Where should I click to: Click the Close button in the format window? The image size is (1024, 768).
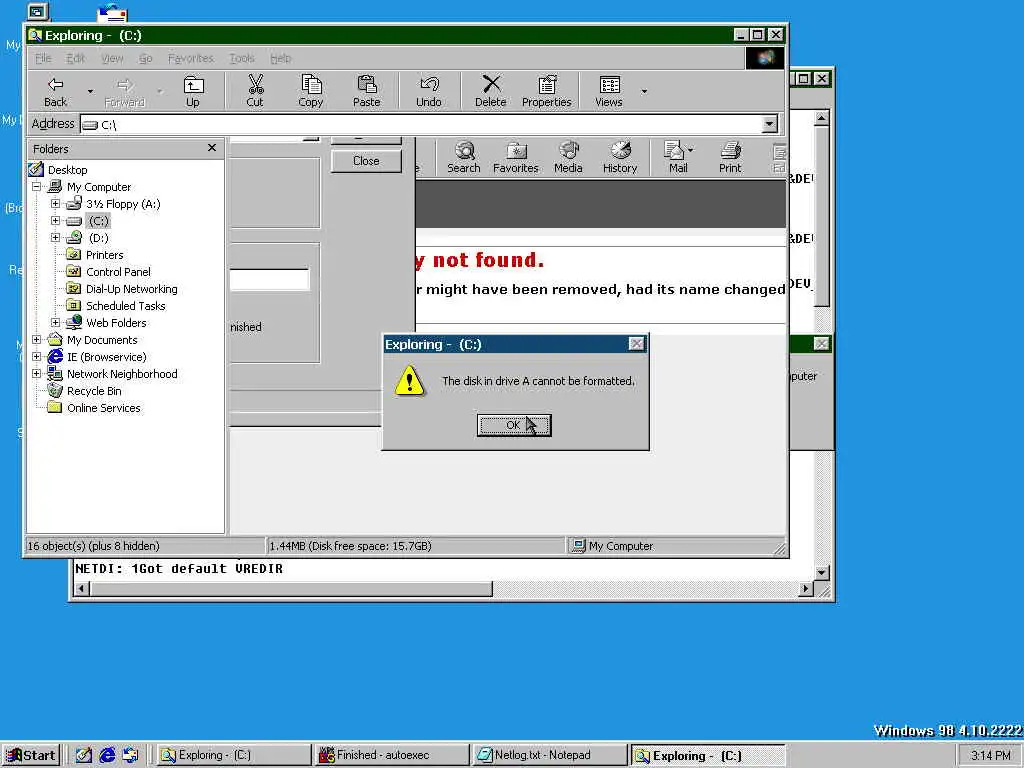[366, 161]
